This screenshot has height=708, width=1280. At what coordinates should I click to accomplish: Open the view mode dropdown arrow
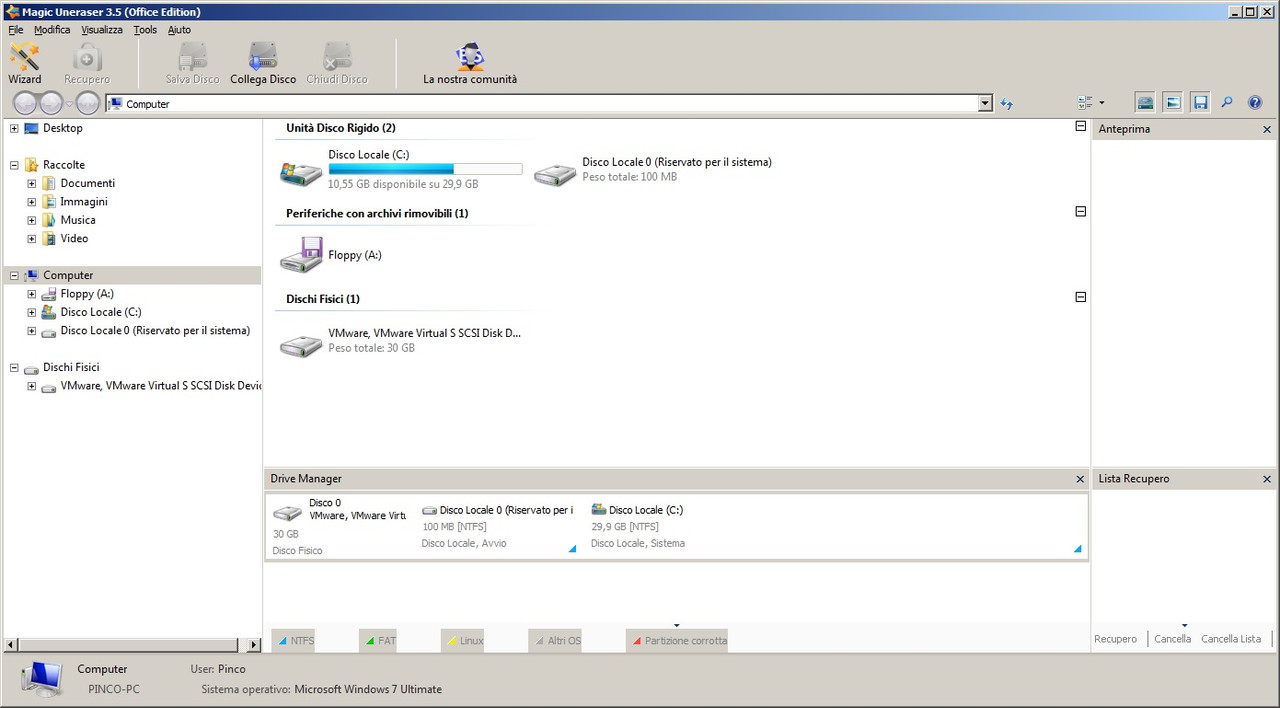[x=1102, y=103]
